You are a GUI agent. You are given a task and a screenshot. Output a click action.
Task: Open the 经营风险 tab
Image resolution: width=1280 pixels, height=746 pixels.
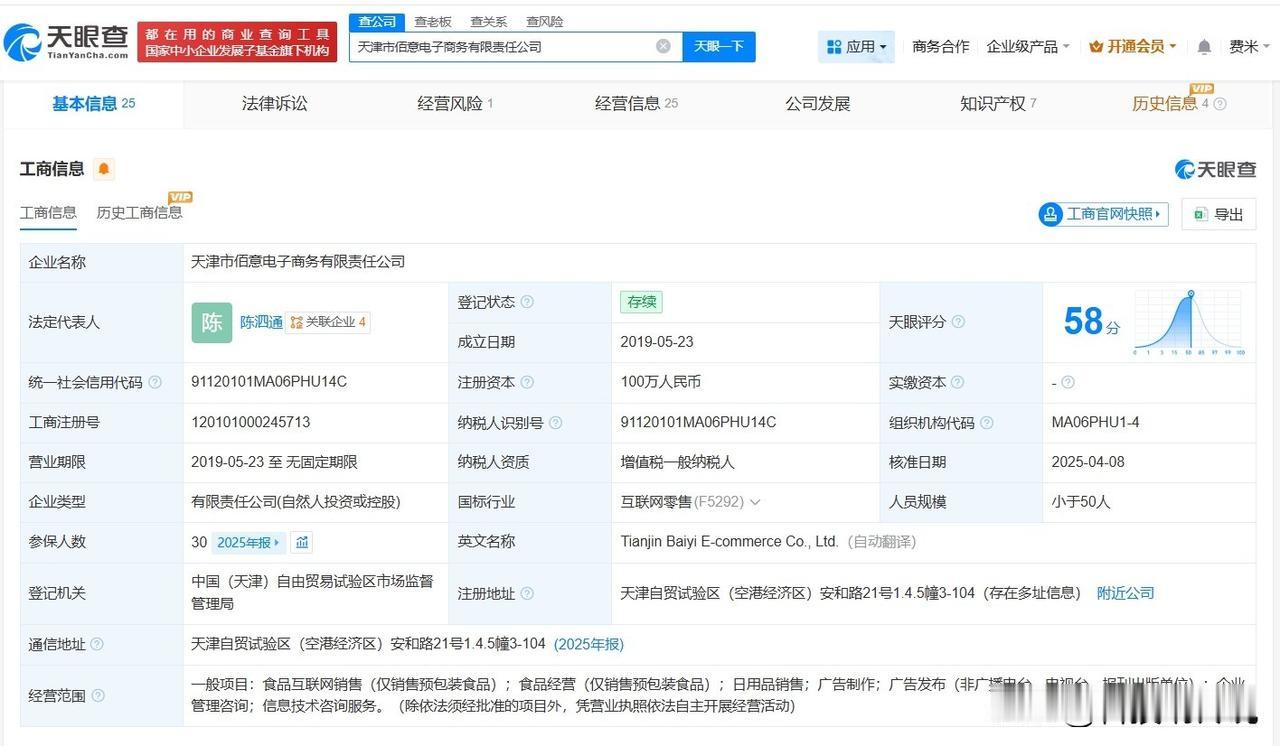coord(455,104)
